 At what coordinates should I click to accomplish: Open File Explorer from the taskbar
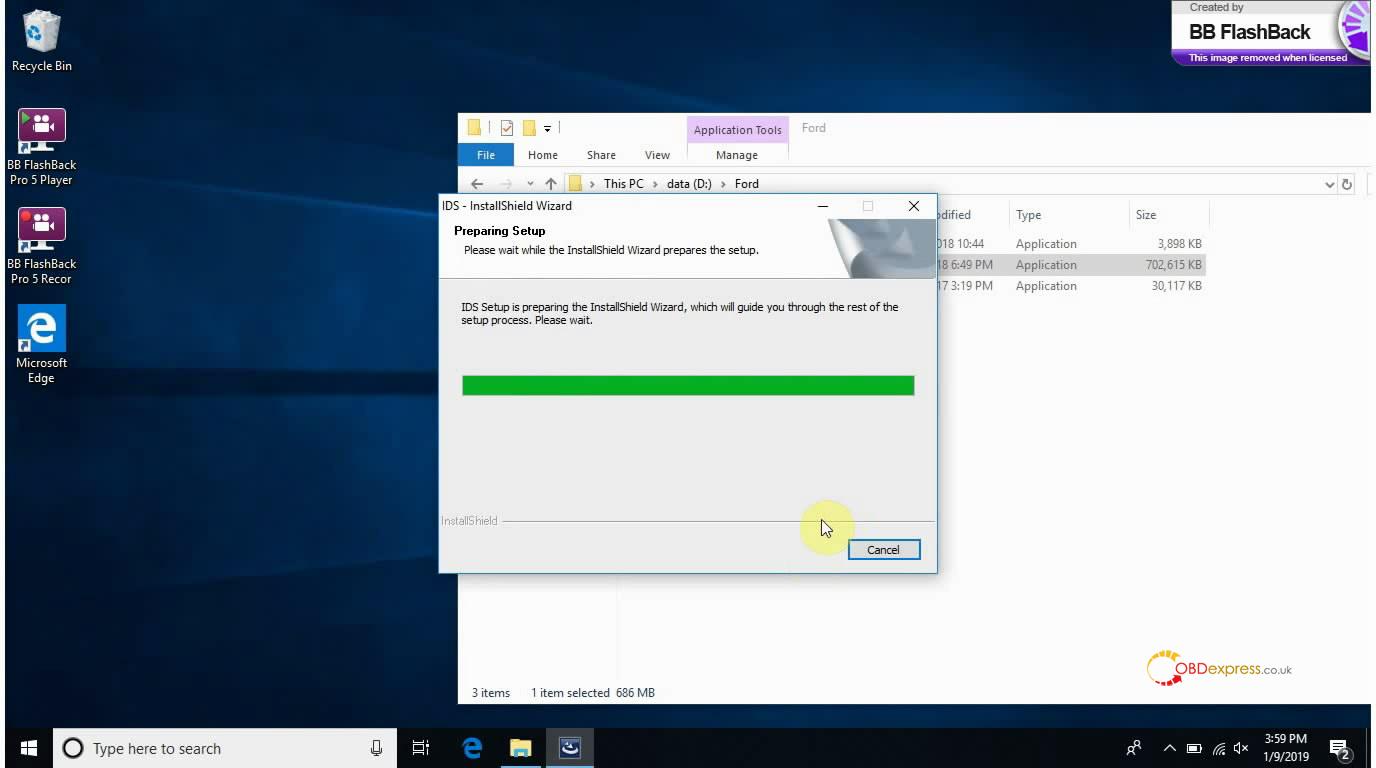pyautogui.click(x=520, y=748)
